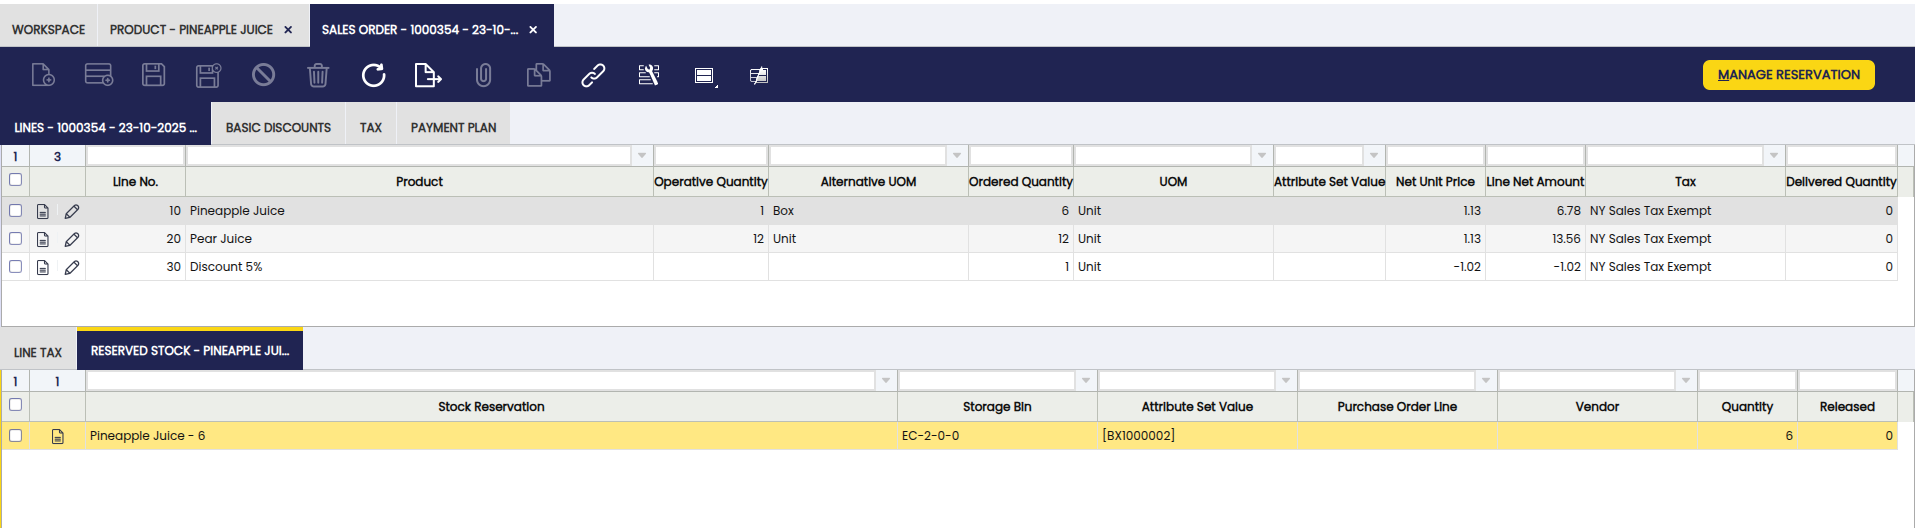This screenshot has width=1915, height=528.
Task: Check the reserved stock Pineapple Juice - 6 row
Action: (x=15, y=436)
